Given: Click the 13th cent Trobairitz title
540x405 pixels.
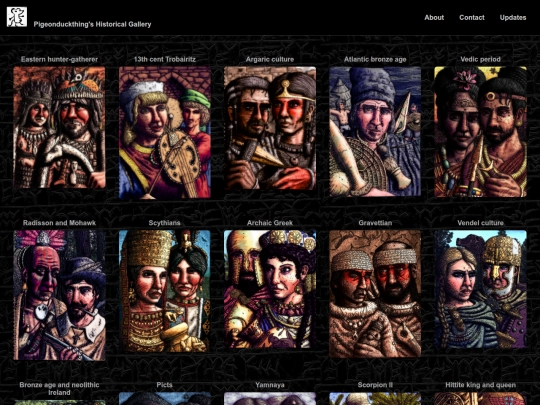Looking at the screenshot, I should click(165, 59).
